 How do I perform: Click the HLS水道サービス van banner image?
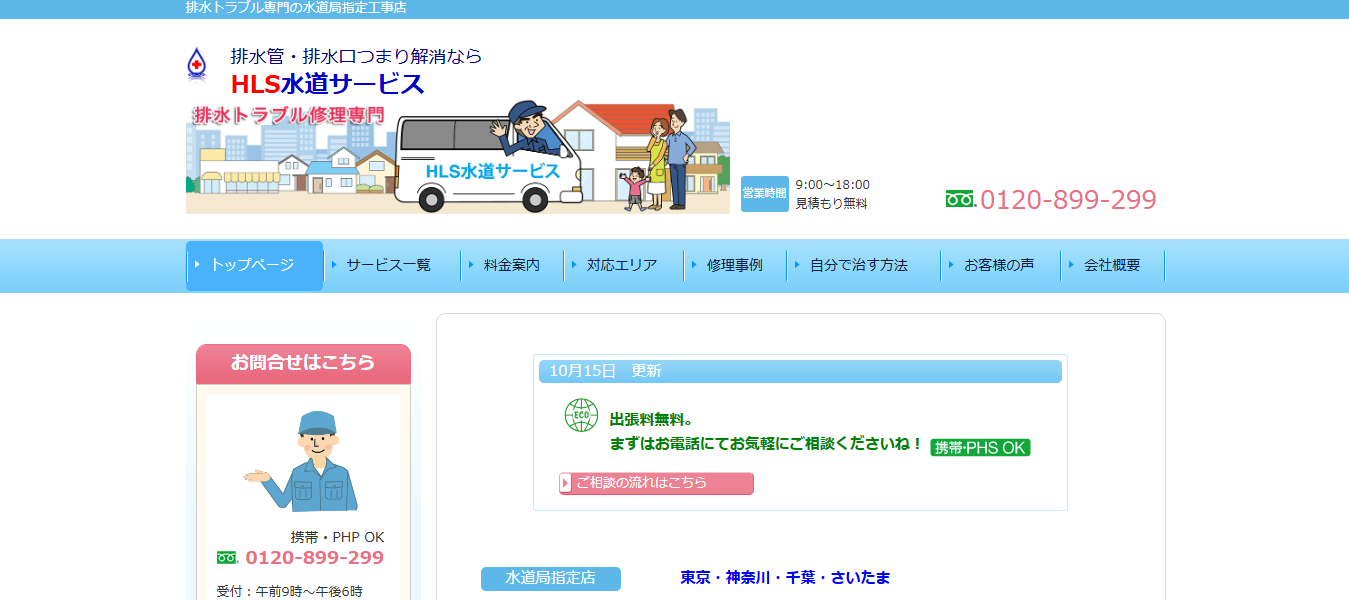[457, 157]
